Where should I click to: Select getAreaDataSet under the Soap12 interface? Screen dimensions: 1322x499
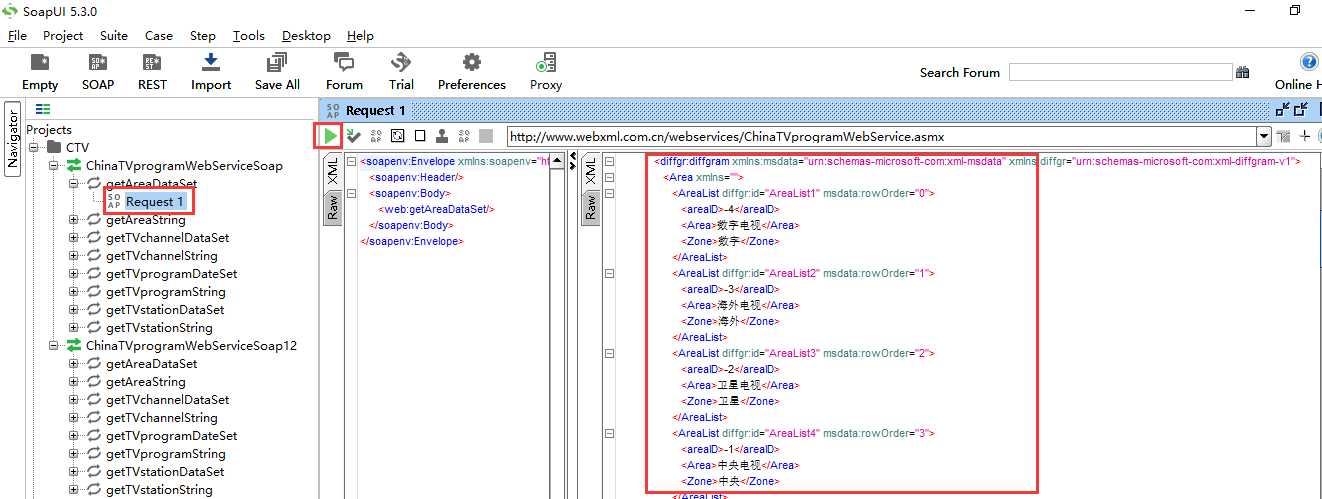[151, 364]
